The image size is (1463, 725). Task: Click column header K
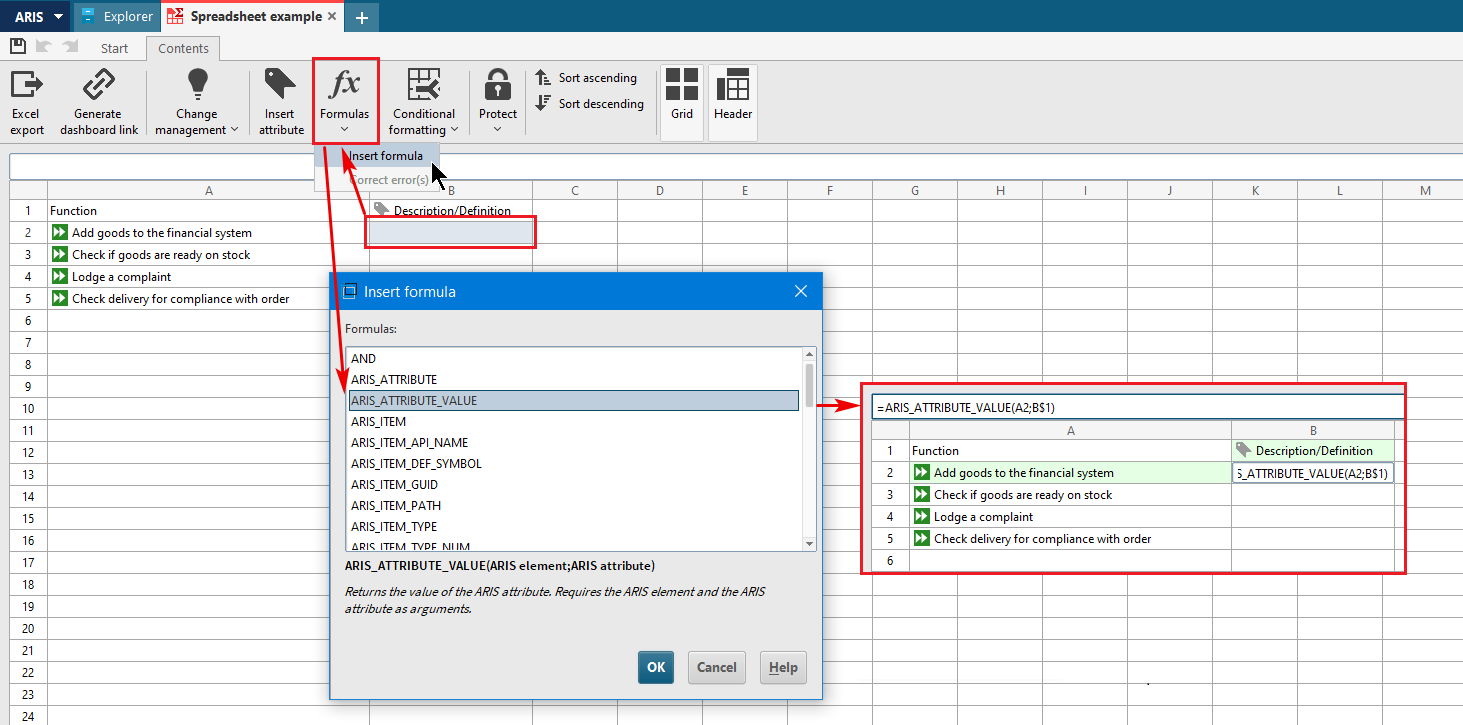(x=1255, y=190)
